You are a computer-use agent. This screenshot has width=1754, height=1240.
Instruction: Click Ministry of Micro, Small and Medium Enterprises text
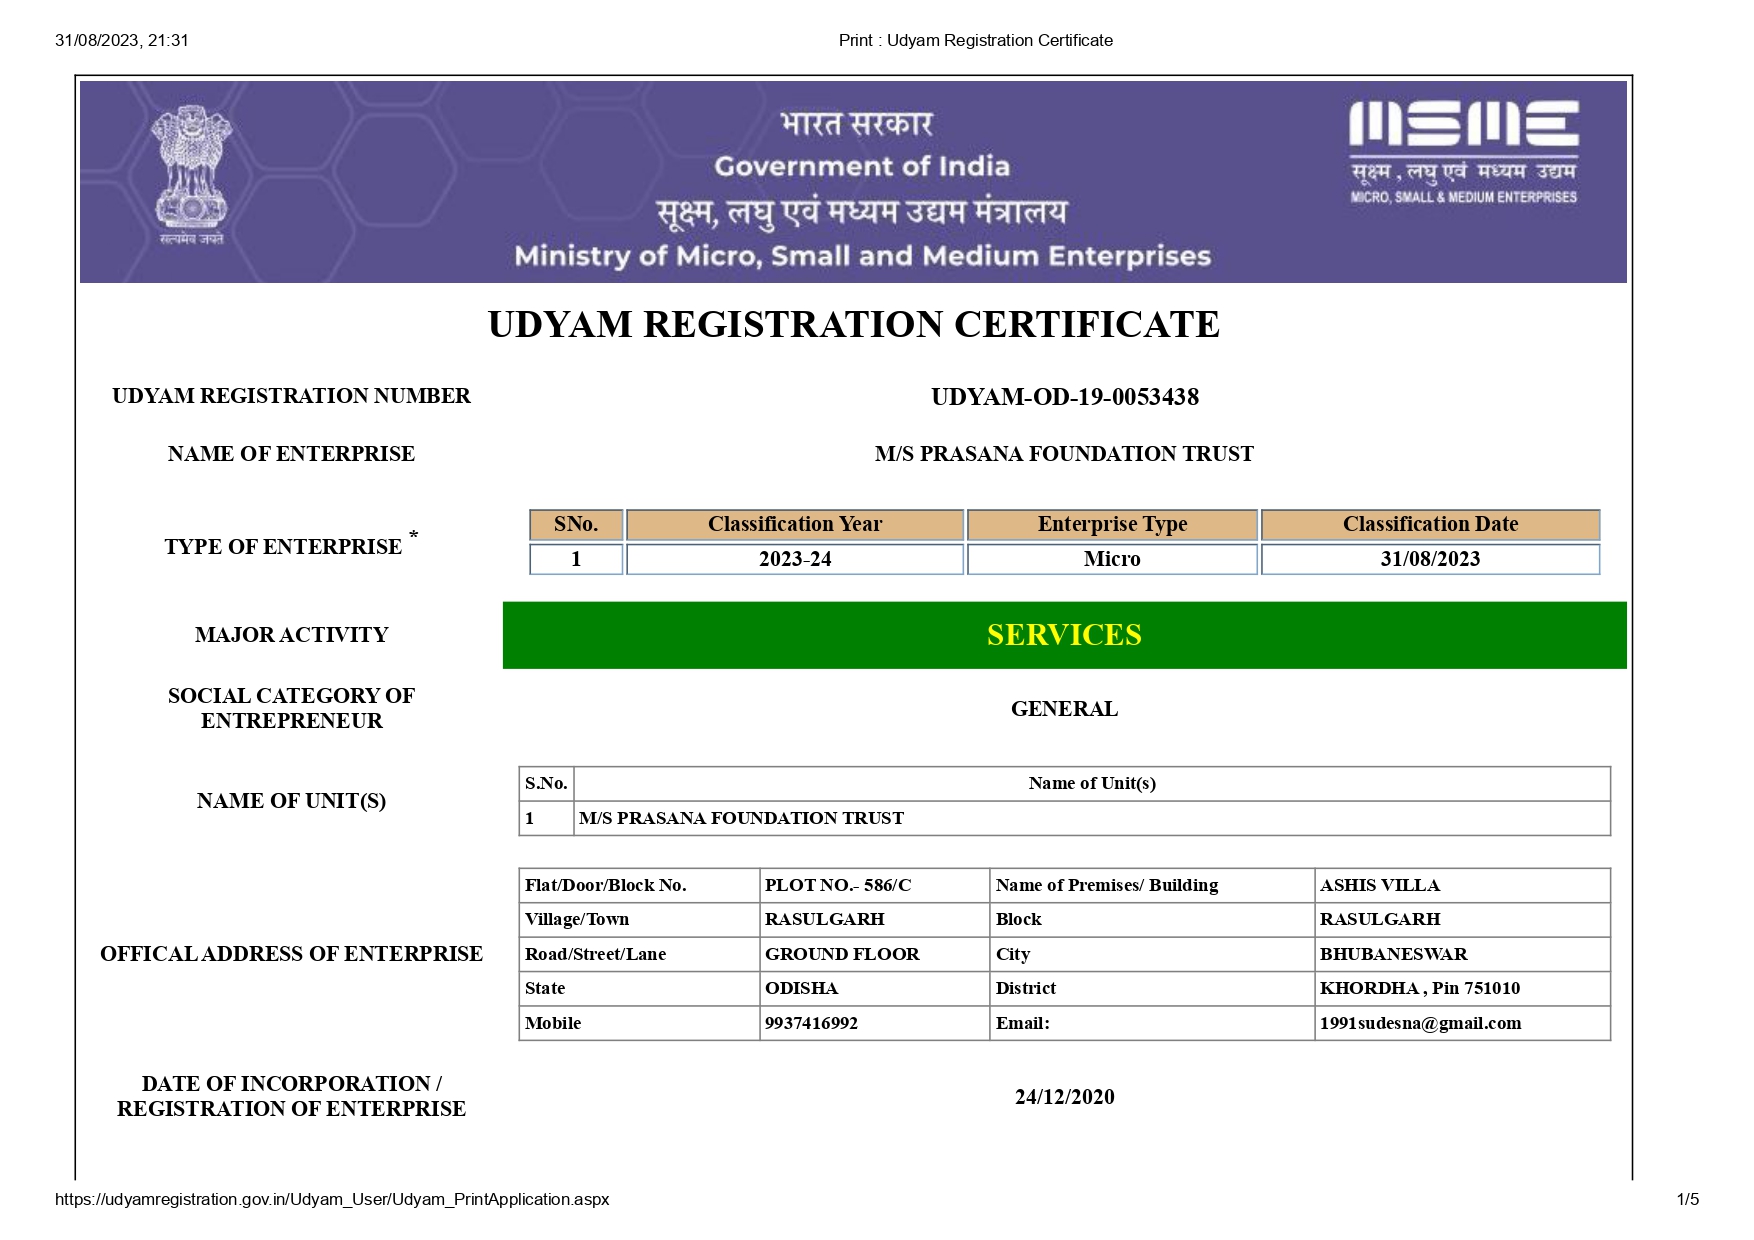[863, 256]
